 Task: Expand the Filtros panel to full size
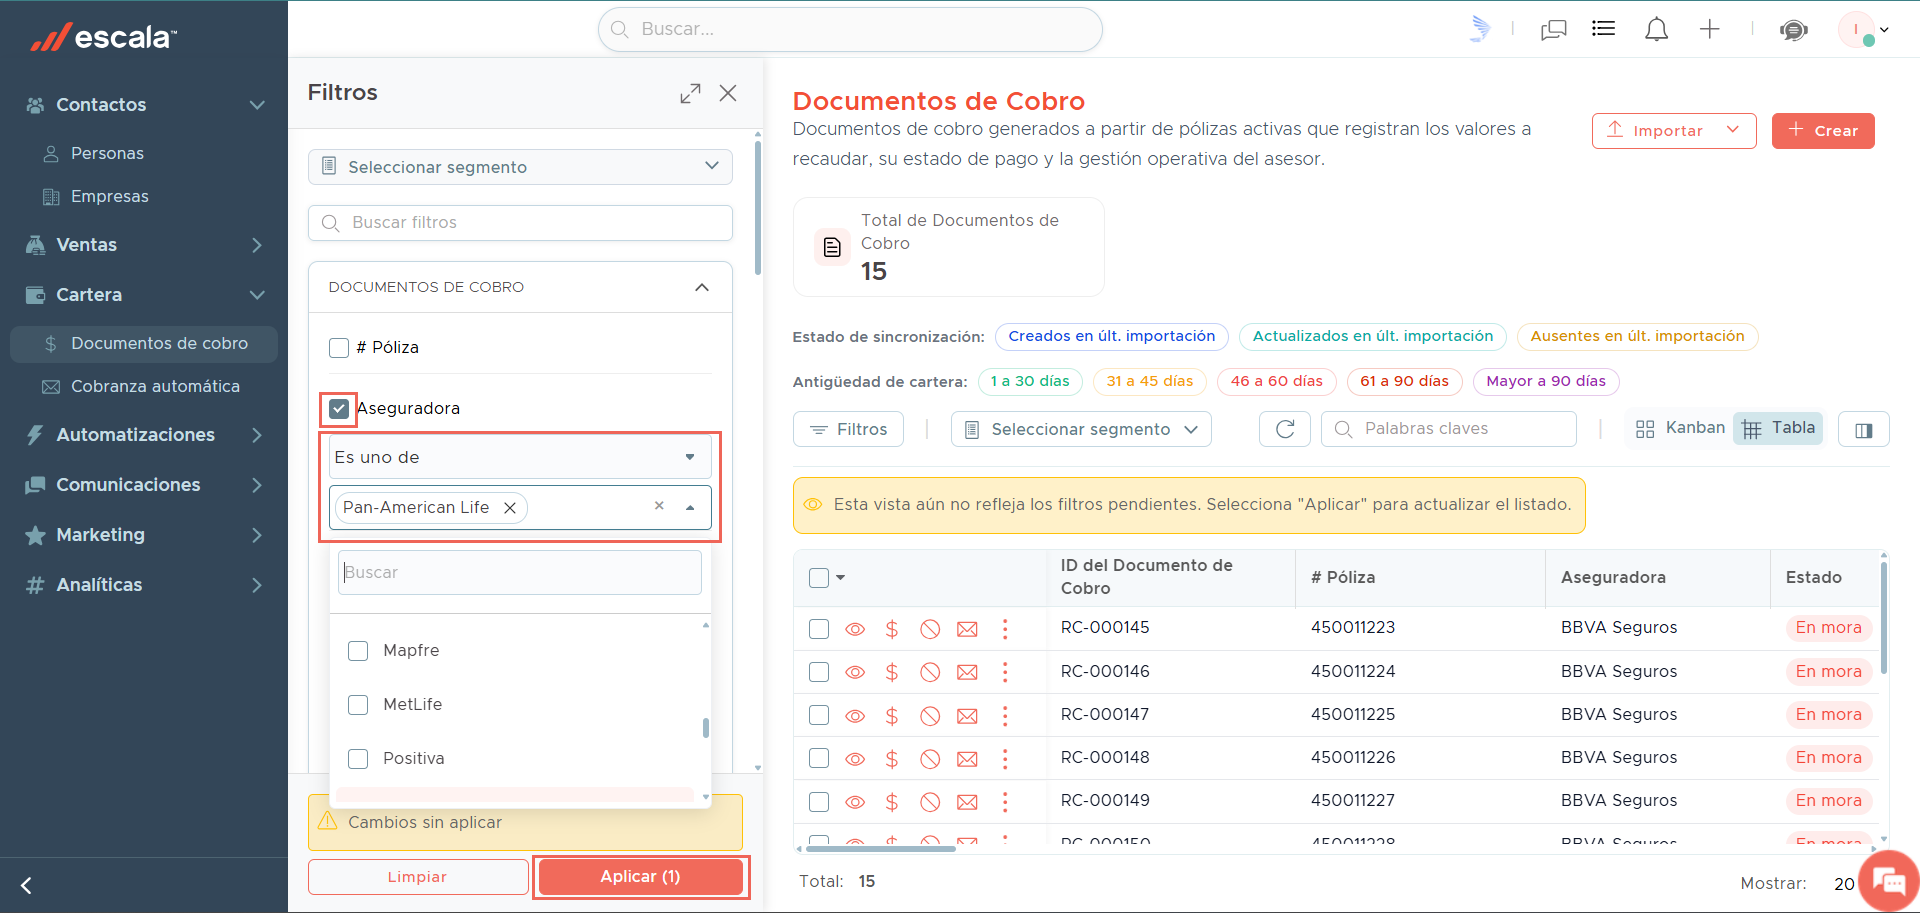tap(690, 93)
